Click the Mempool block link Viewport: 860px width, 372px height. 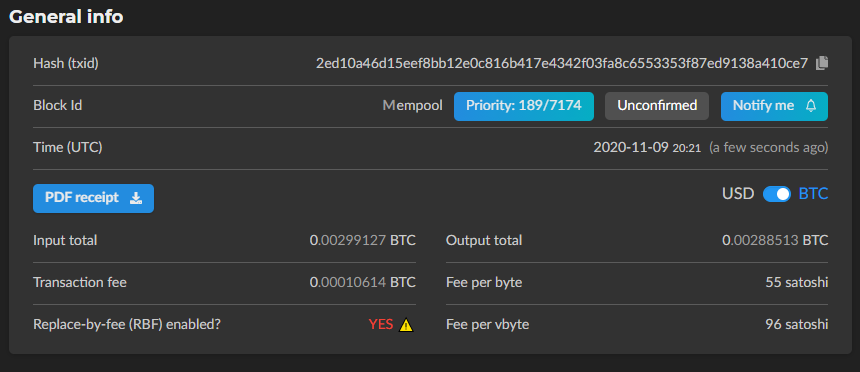412,105
